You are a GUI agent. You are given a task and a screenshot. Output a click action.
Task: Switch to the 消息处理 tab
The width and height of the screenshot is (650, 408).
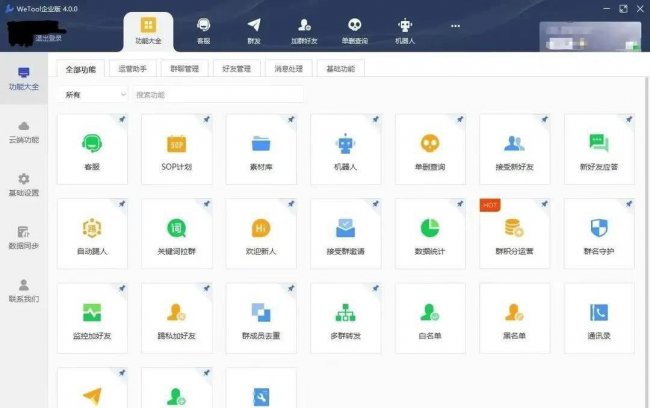[289, 68]
